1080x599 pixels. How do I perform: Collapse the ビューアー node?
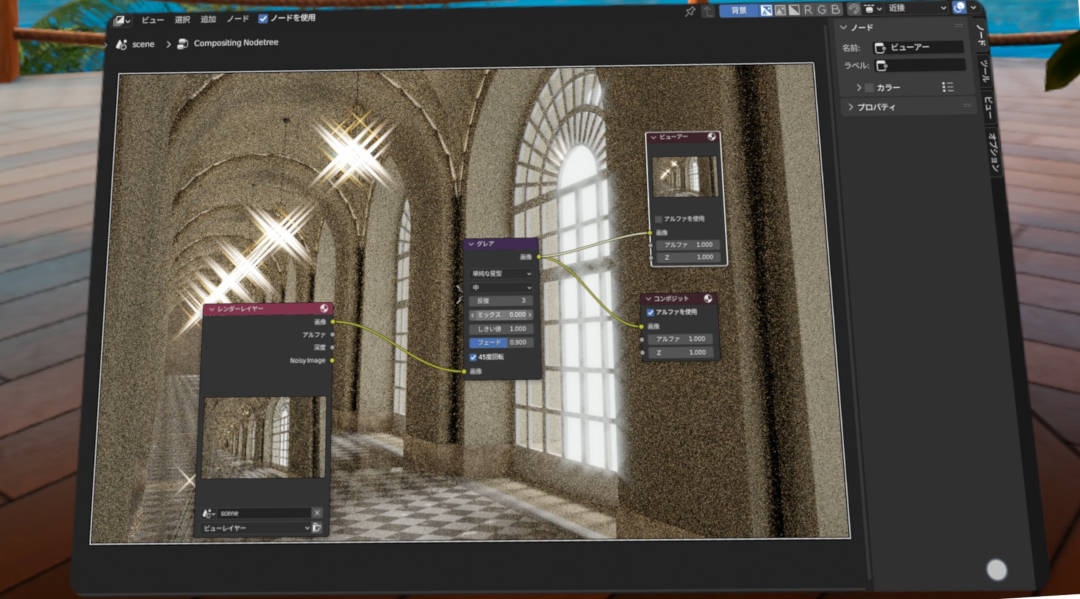click(654, 137)
